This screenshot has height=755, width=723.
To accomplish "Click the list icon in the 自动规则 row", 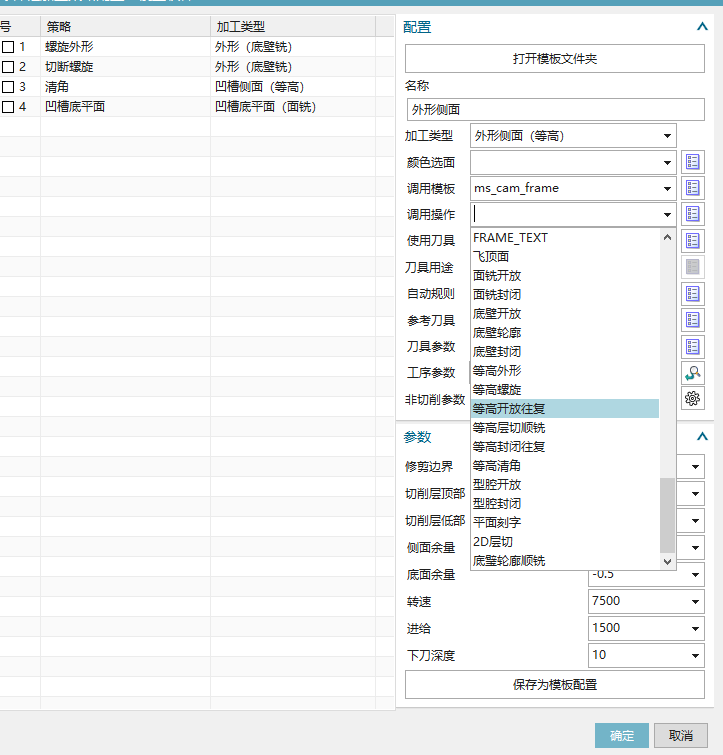I will 693,293.
